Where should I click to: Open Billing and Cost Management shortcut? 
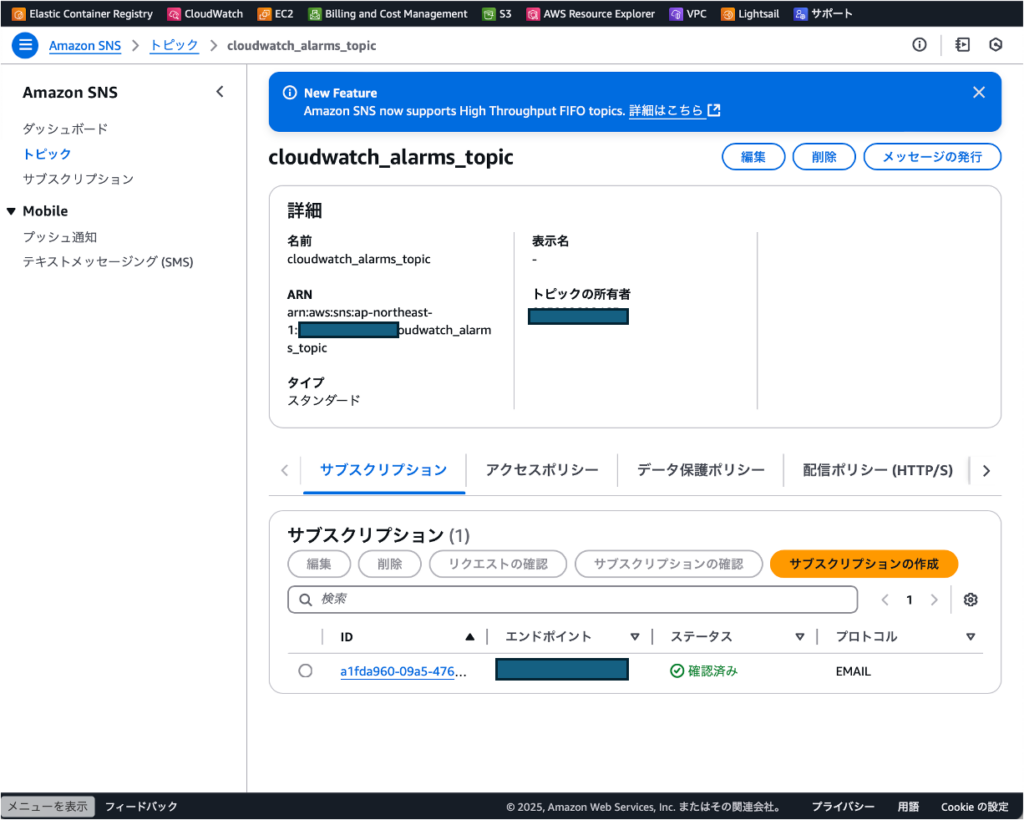tap(388, 14)
